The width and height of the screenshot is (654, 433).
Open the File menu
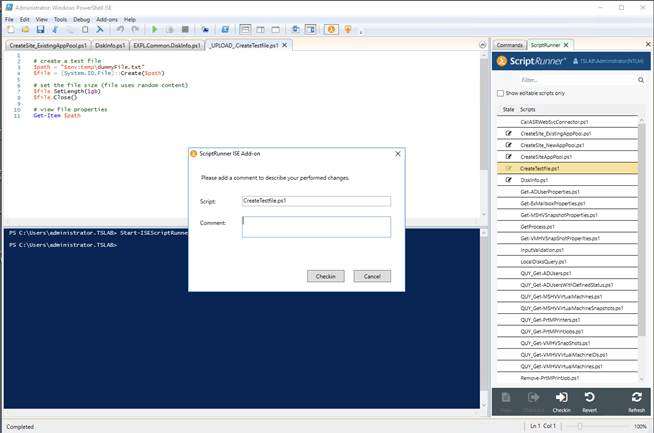(x=9, y=20)
